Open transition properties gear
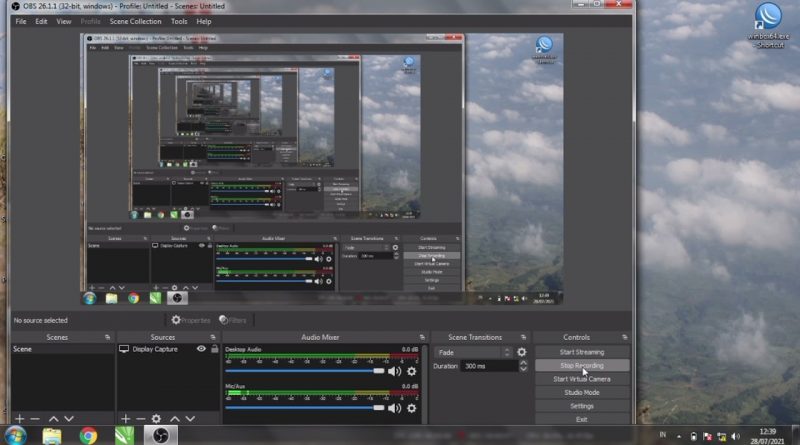800x445 pixels. click(x=521, y=352)
